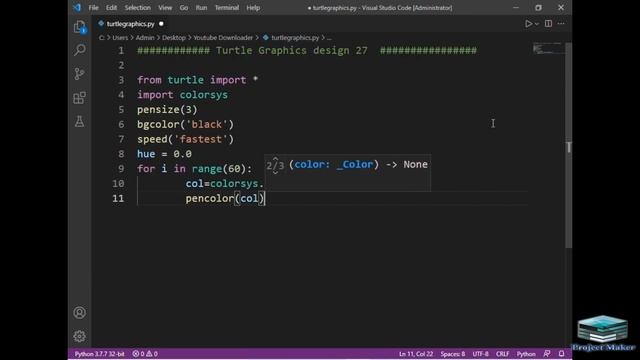Expand the run options dropdown arrow

point(537,24)
